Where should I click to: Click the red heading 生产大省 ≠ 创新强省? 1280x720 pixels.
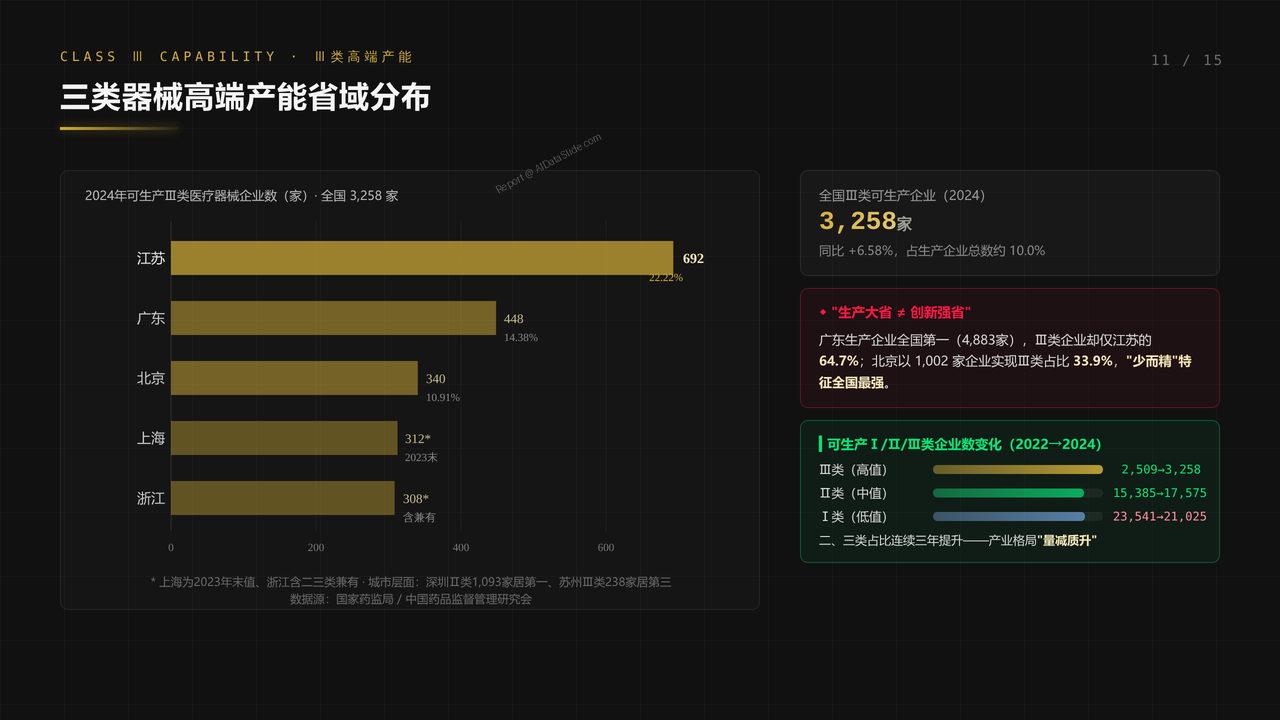click(895, 312)
